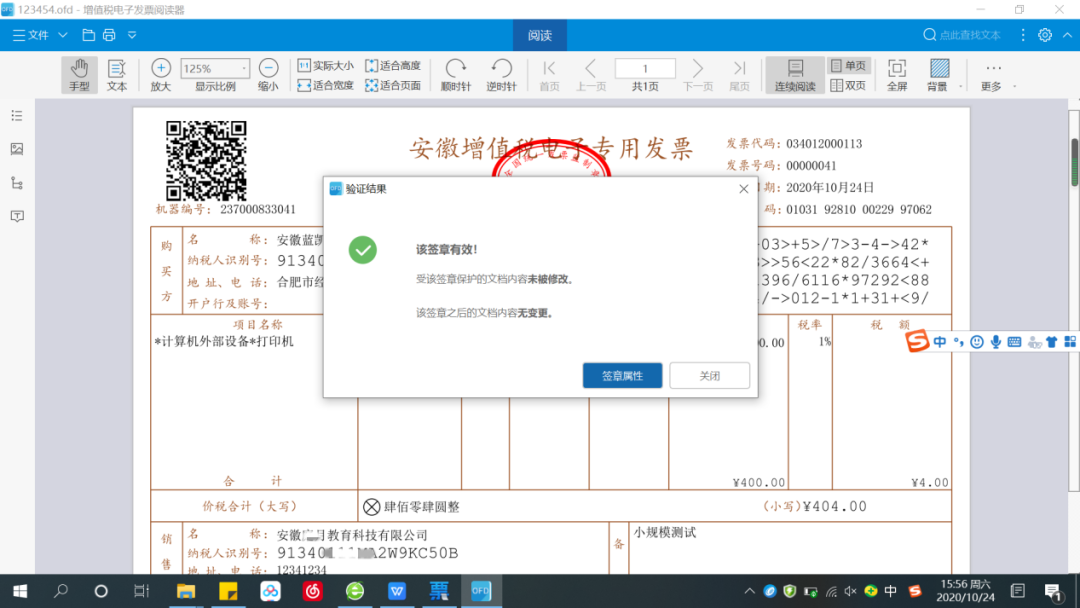Open Sogou soft keyboard

(x=1014, y=342)
